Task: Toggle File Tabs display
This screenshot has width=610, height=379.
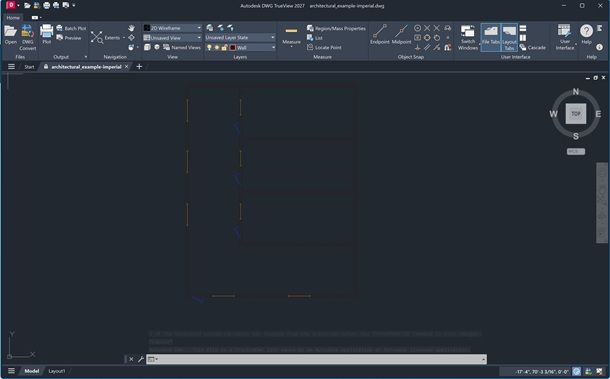Action: point(491,37)
